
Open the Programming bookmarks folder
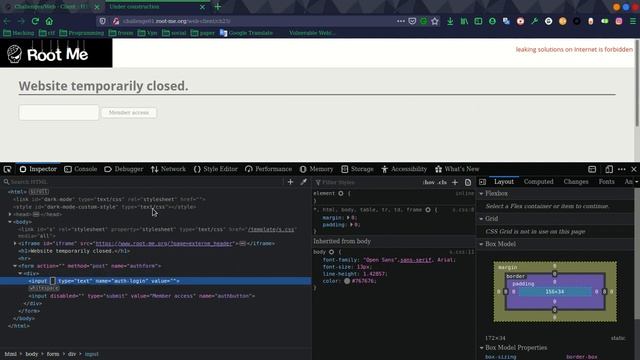coord(82,33)
